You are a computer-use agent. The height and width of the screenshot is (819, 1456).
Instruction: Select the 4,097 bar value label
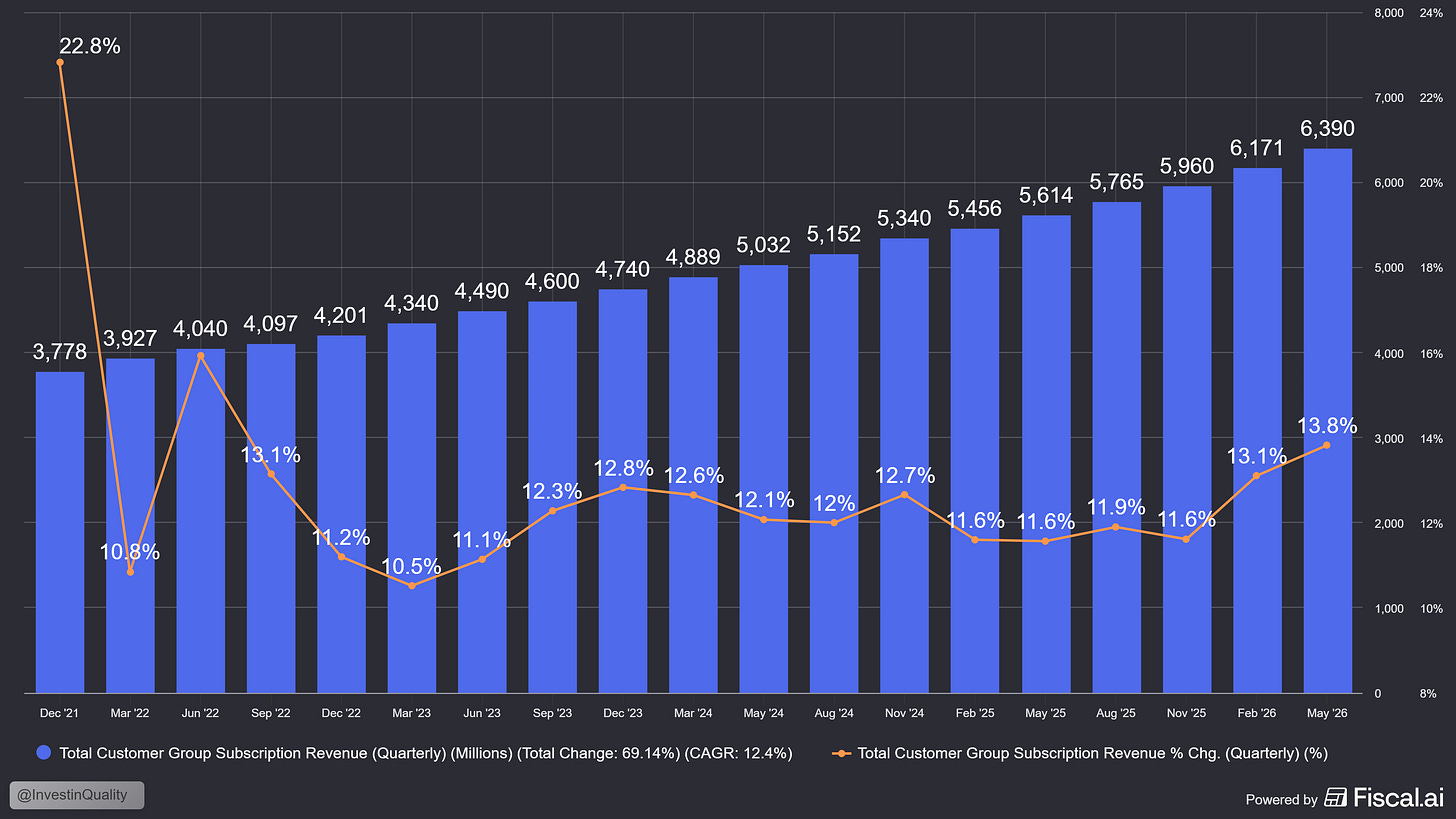pos(271,325)
